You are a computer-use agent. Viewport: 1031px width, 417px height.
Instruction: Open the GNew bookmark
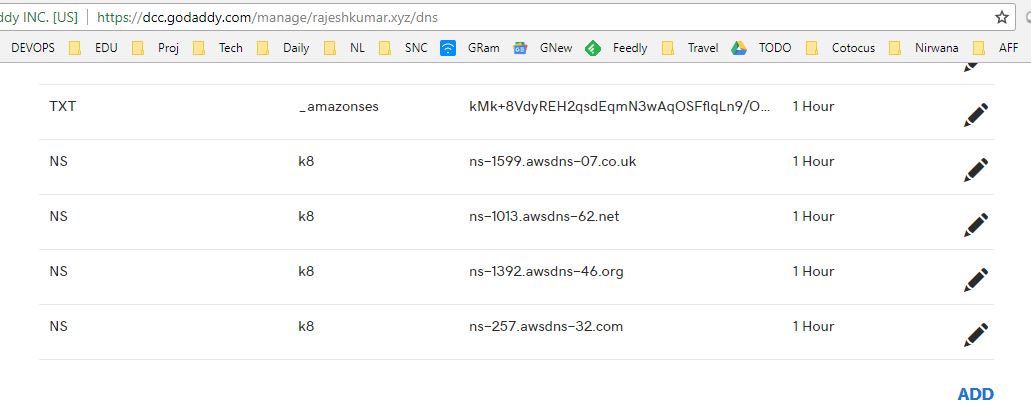click(x=545, y=47)
